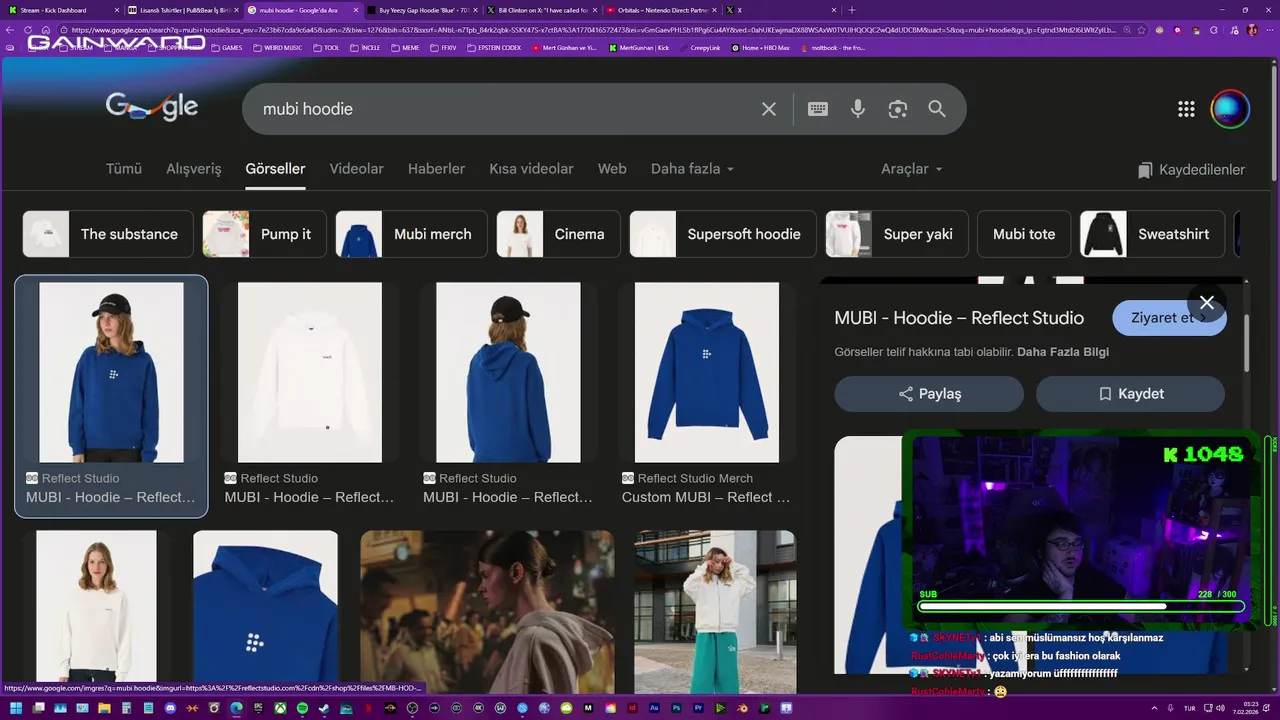Open the Windows Start menu
This screenshot has height=720, width=1280.
[16, 708]
